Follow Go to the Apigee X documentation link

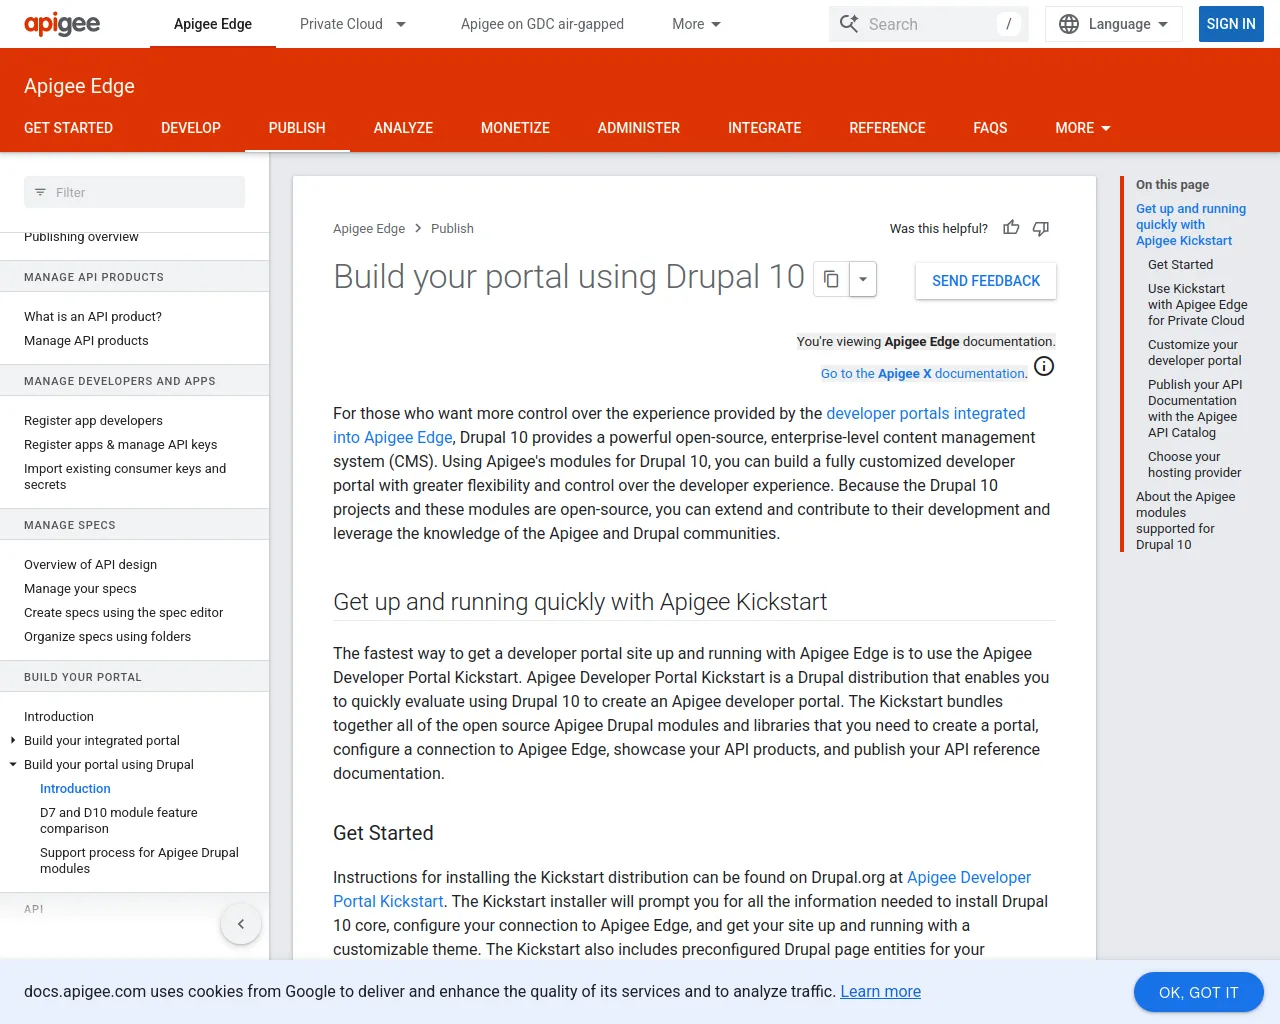tap(924, 373)
